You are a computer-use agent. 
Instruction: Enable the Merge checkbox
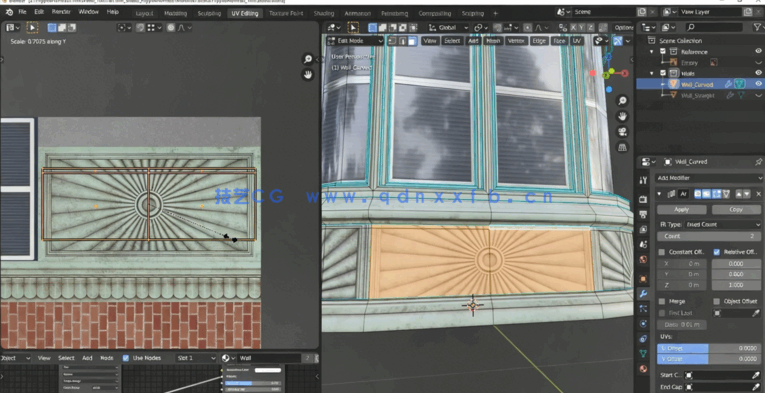[x=662, y=301]
